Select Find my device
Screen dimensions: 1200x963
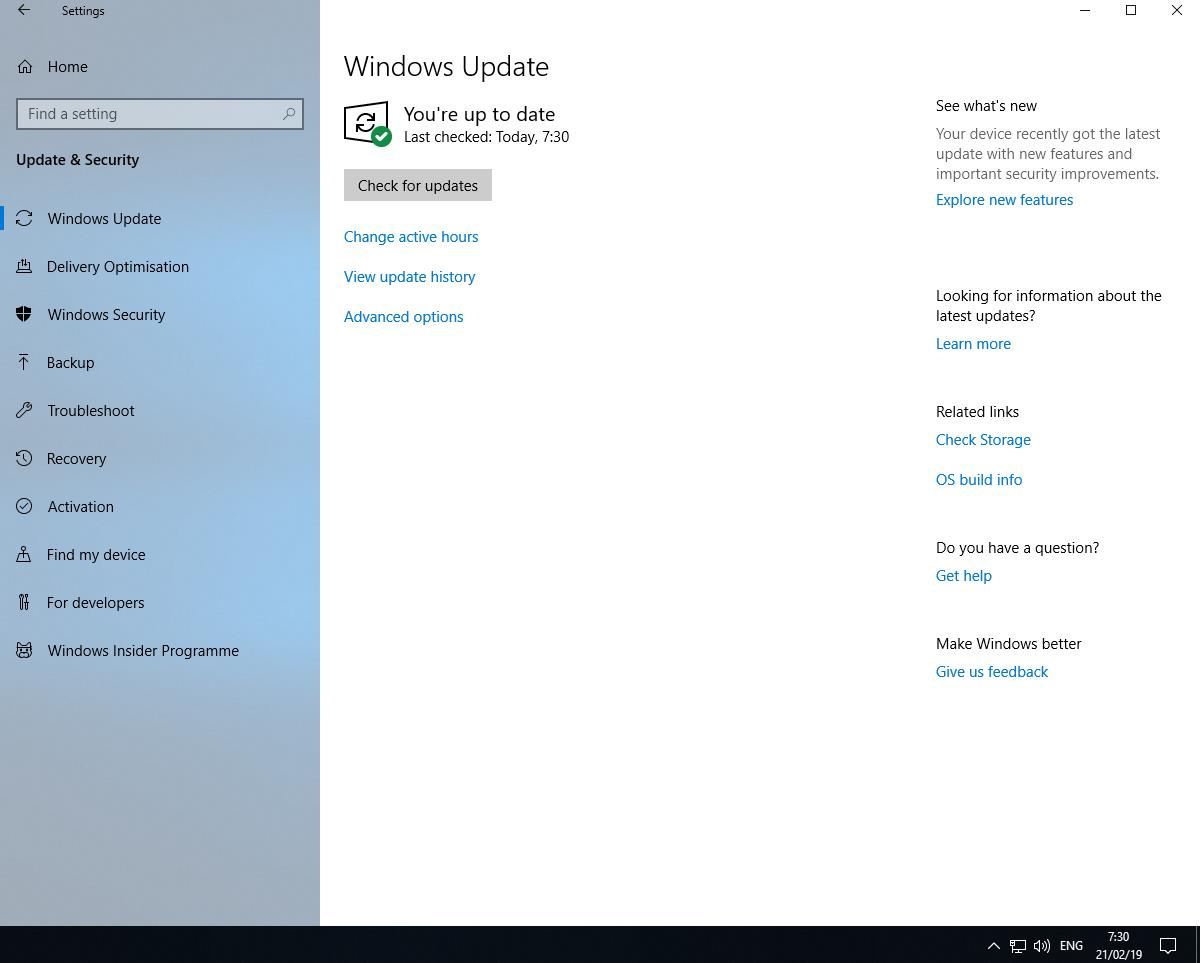click(96, 554)
